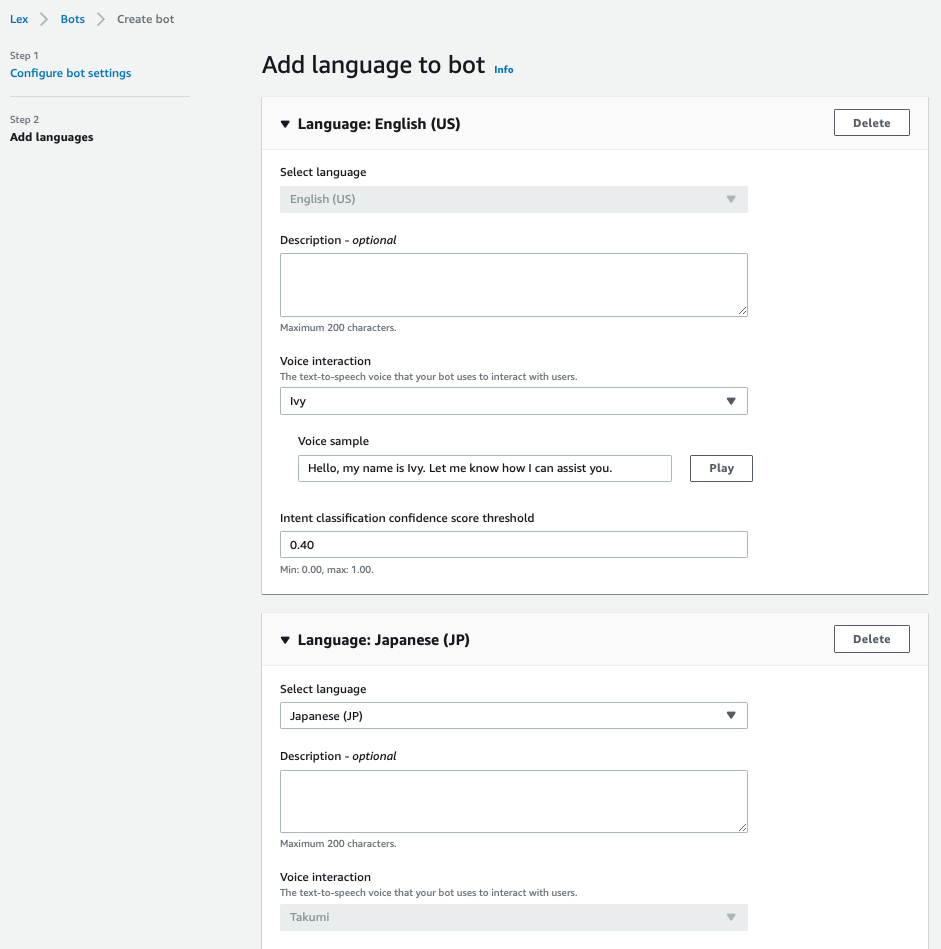Go to Lex in the breadcrumb
Screen dimensions: 941x949
pyautogui.click(x=19, y=19)
